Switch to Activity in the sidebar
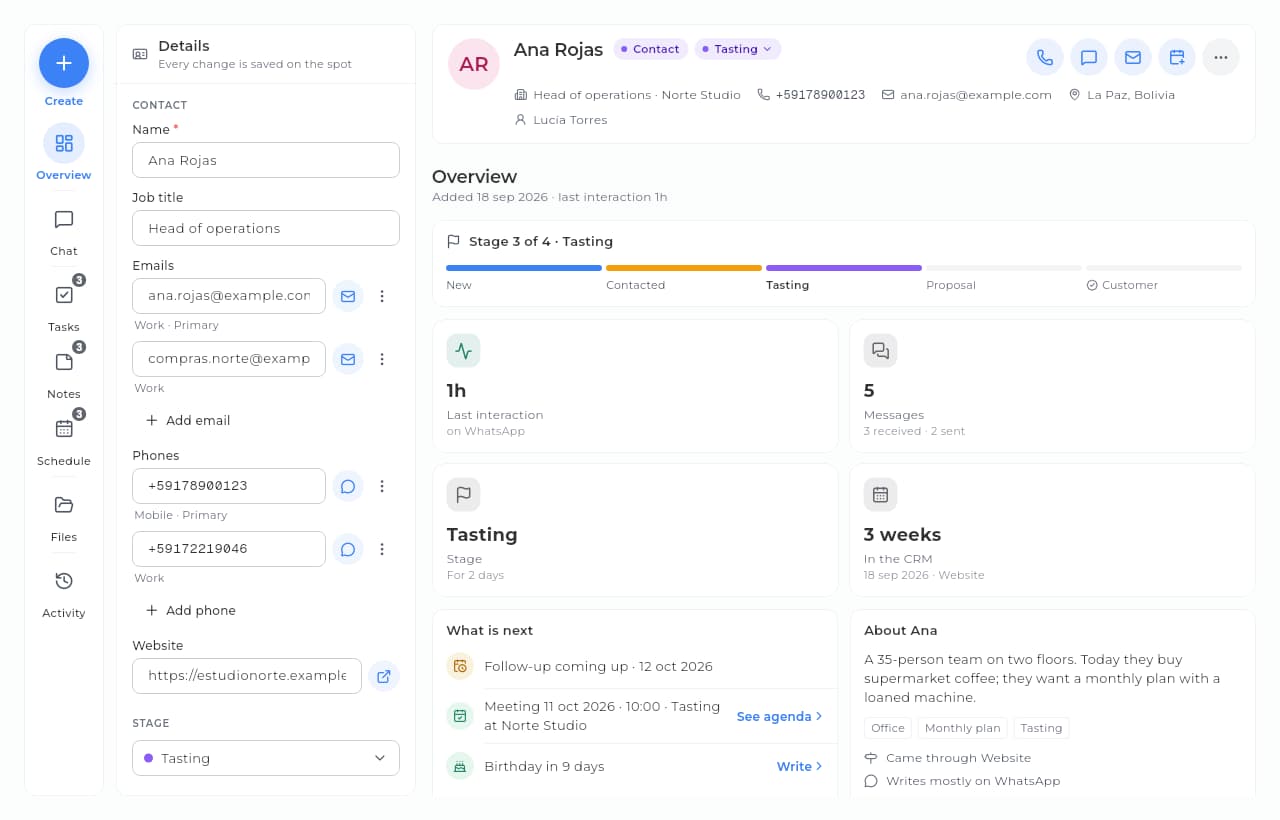1280x820 pixels. (64, 592)
